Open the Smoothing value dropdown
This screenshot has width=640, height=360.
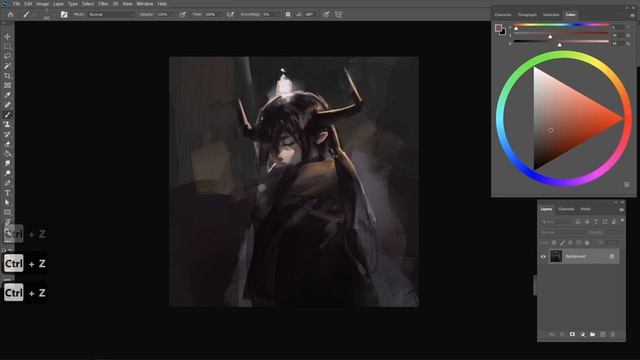pos(278,14)
